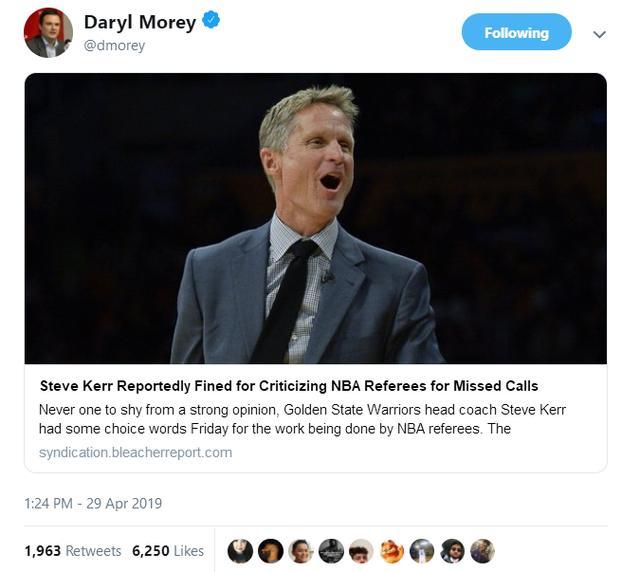Follow the syndication.bleacherreport.com link
The height and width of the screenshot is (572, 640).
click(x=136, y=452)
